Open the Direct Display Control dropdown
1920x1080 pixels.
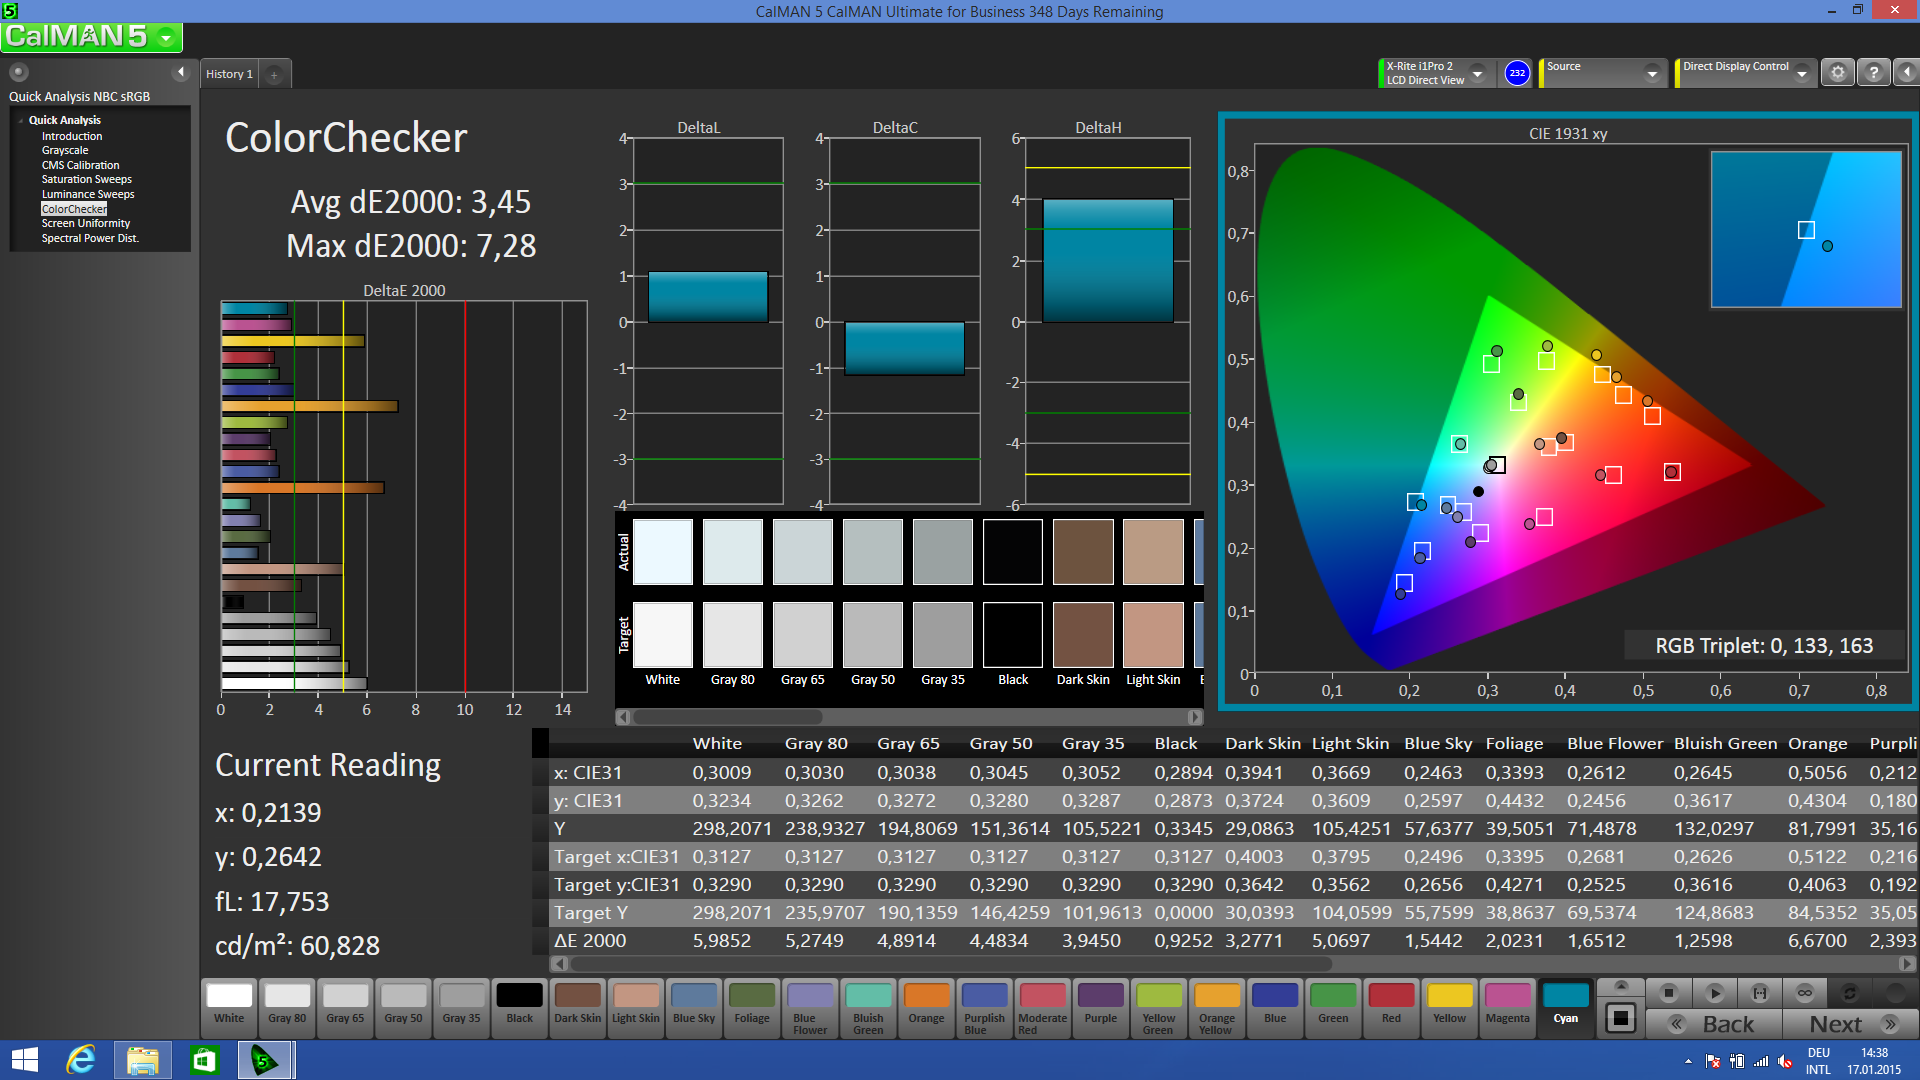pos(1801,74)
